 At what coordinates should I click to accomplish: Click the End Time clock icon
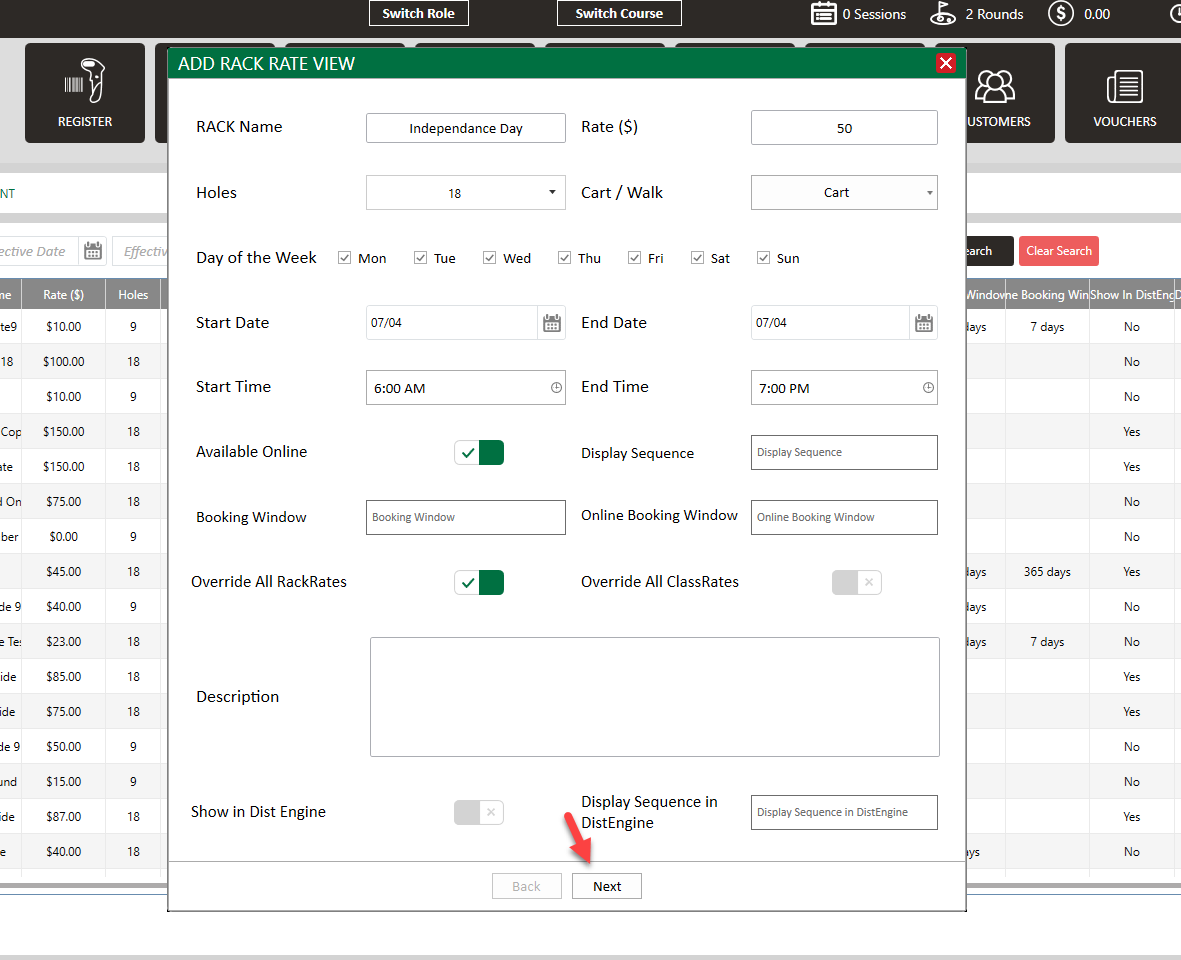click(x=928, y=388)
